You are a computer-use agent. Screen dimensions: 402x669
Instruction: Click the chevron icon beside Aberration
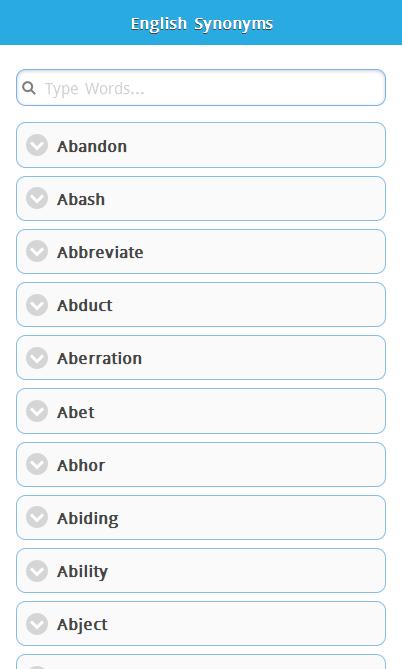pos(37,358)
